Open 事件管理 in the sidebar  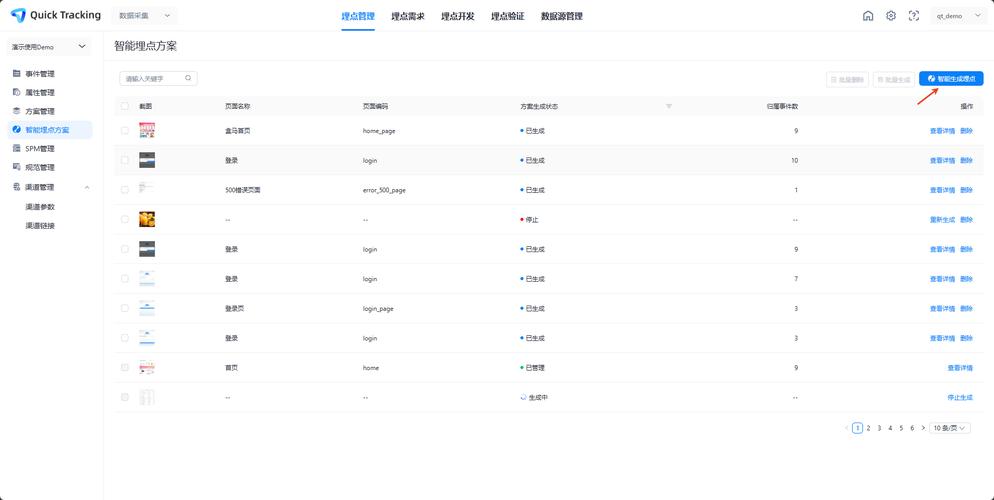pos(40,73)
